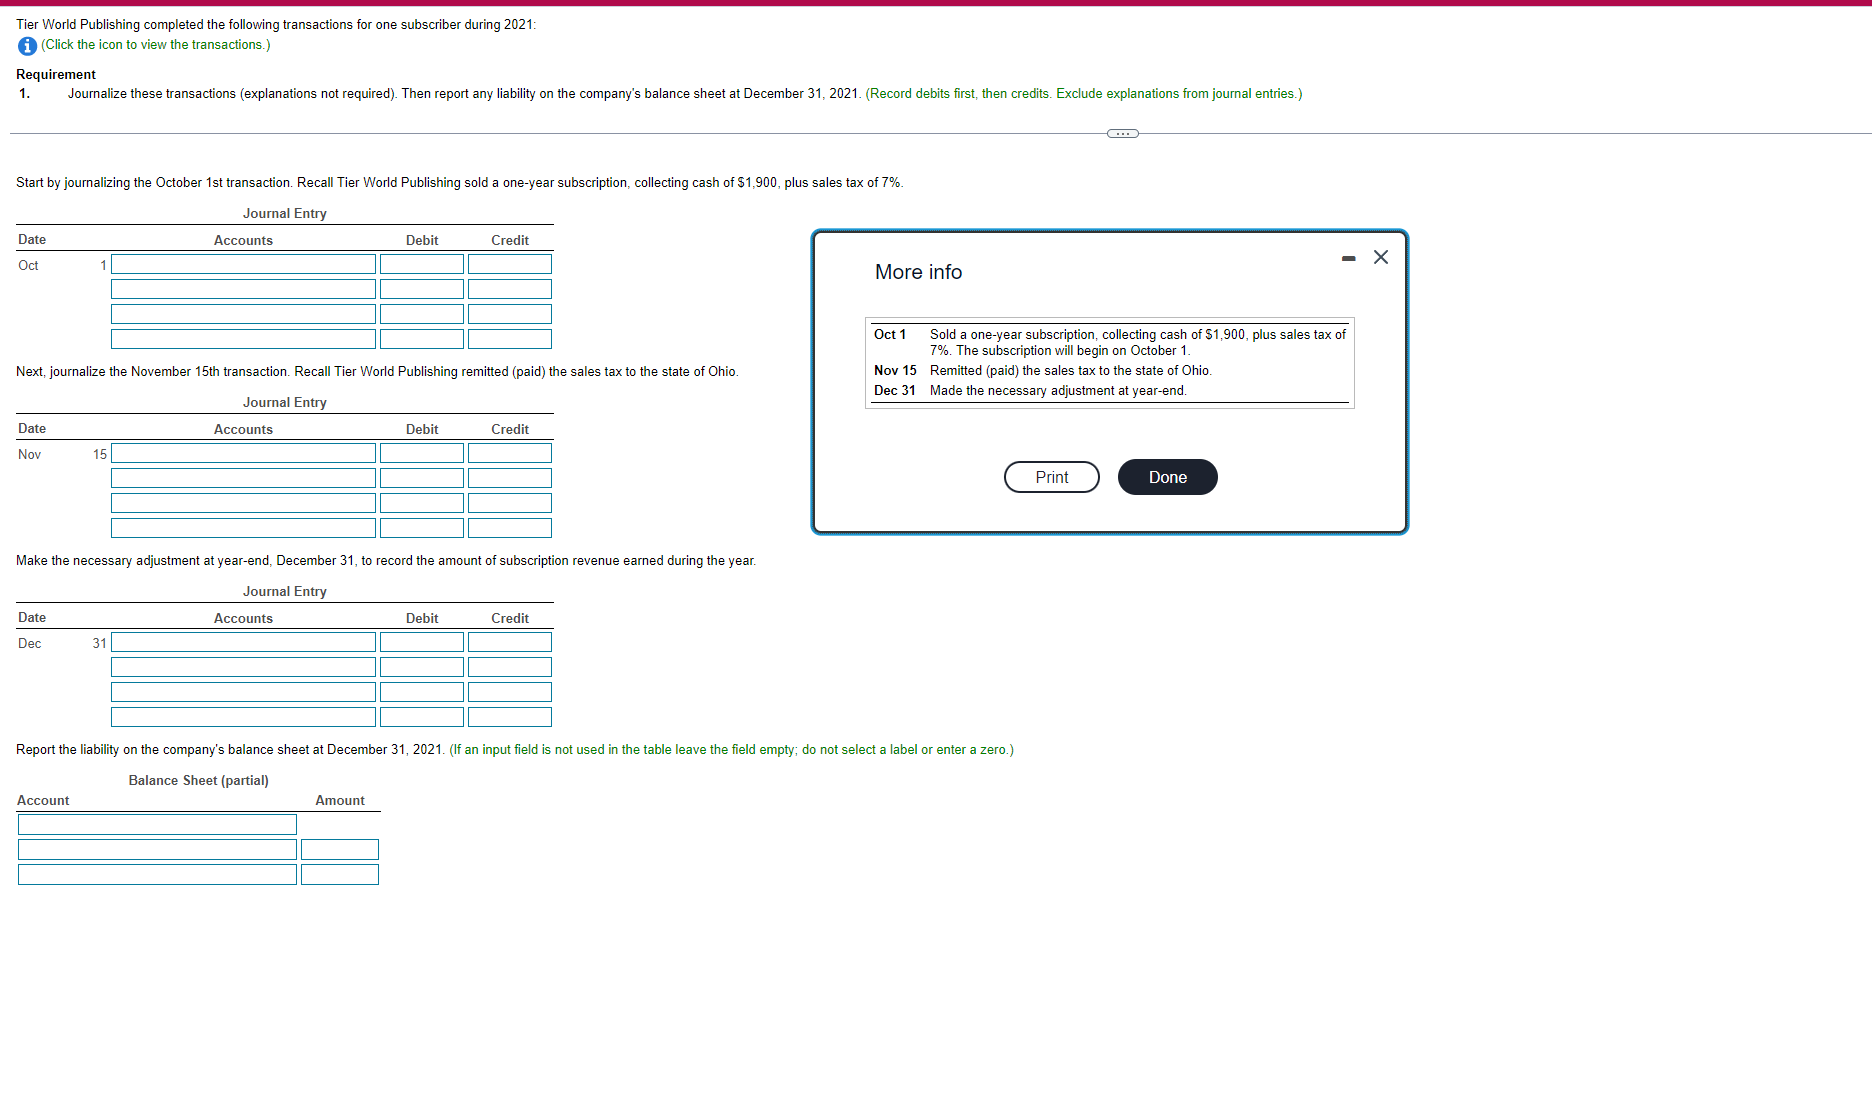The width and height of the screenshot is (1872, 1111).
Task: Click the second-row Balance Sheet amount field
Action: pyautogui.click(x=340, y=849)
